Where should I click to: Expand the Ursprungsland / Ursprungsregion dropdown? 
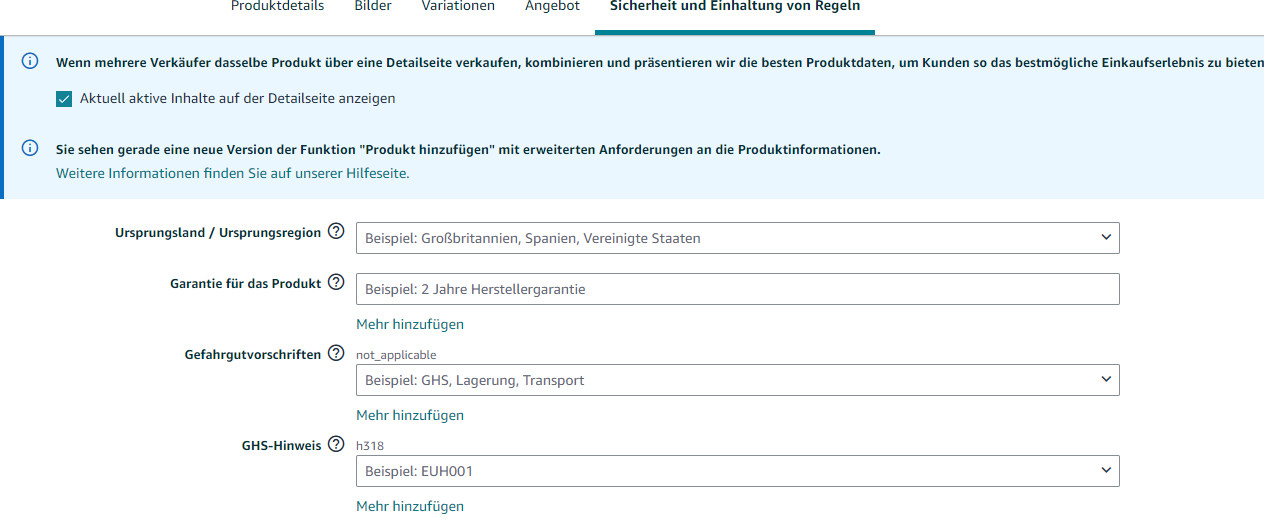pos(738,238)
